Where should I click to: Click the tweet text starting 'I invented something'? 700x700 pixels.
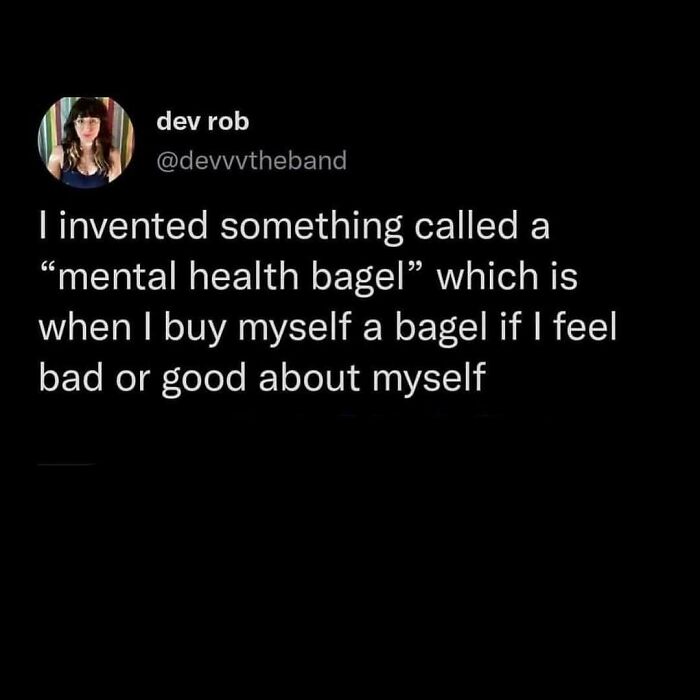coord(328,303)
